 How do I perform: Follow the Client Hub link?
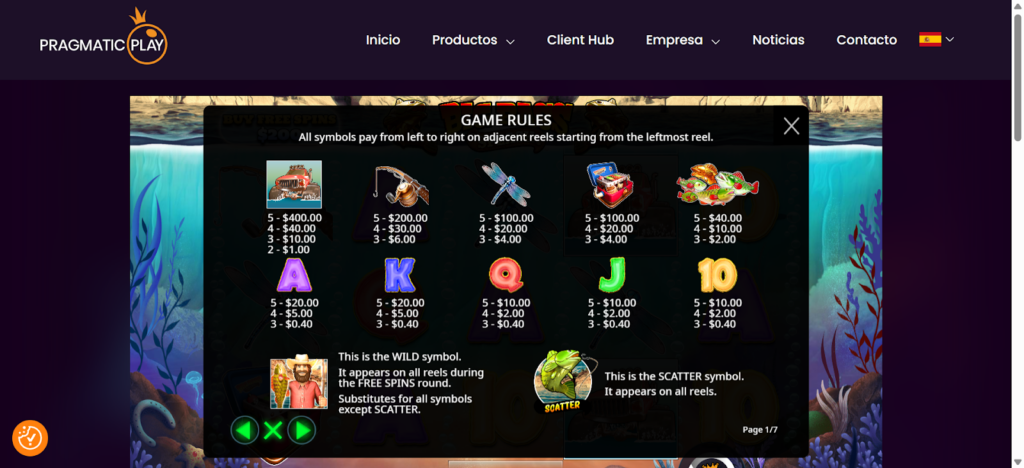click(580, 40)
